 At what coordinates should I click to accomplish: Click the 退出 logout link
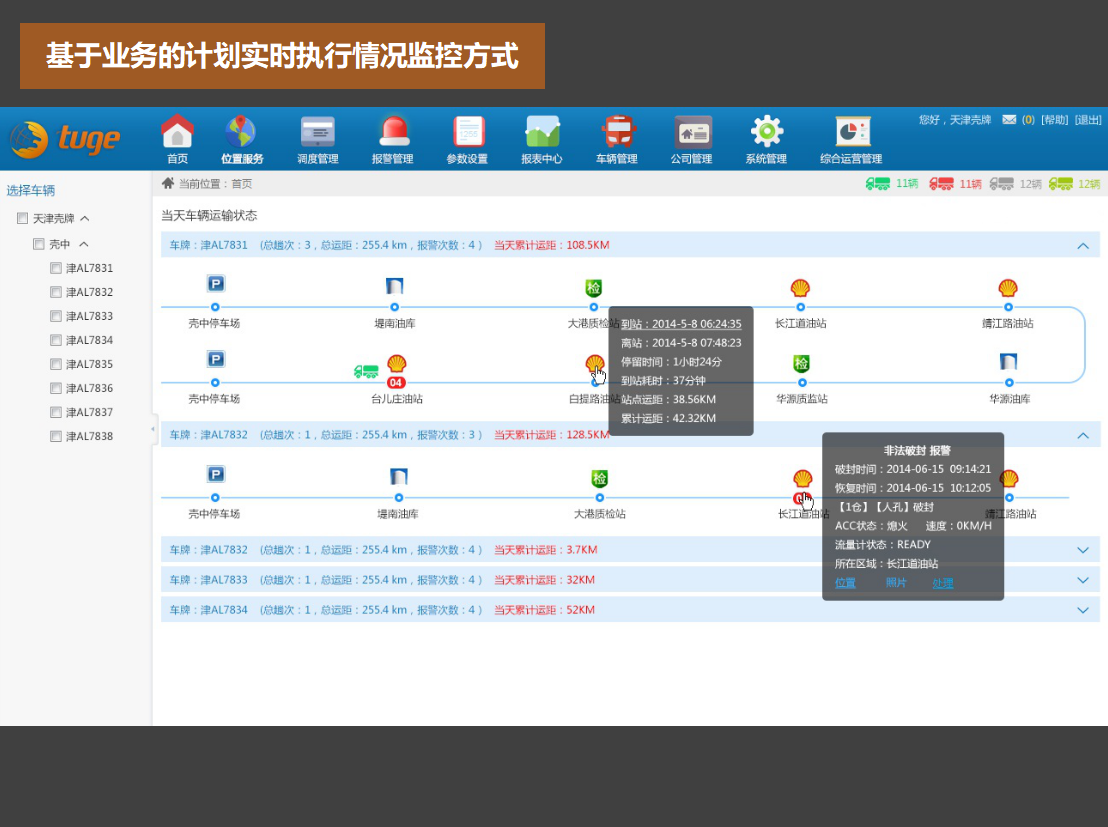[1088, 120]
